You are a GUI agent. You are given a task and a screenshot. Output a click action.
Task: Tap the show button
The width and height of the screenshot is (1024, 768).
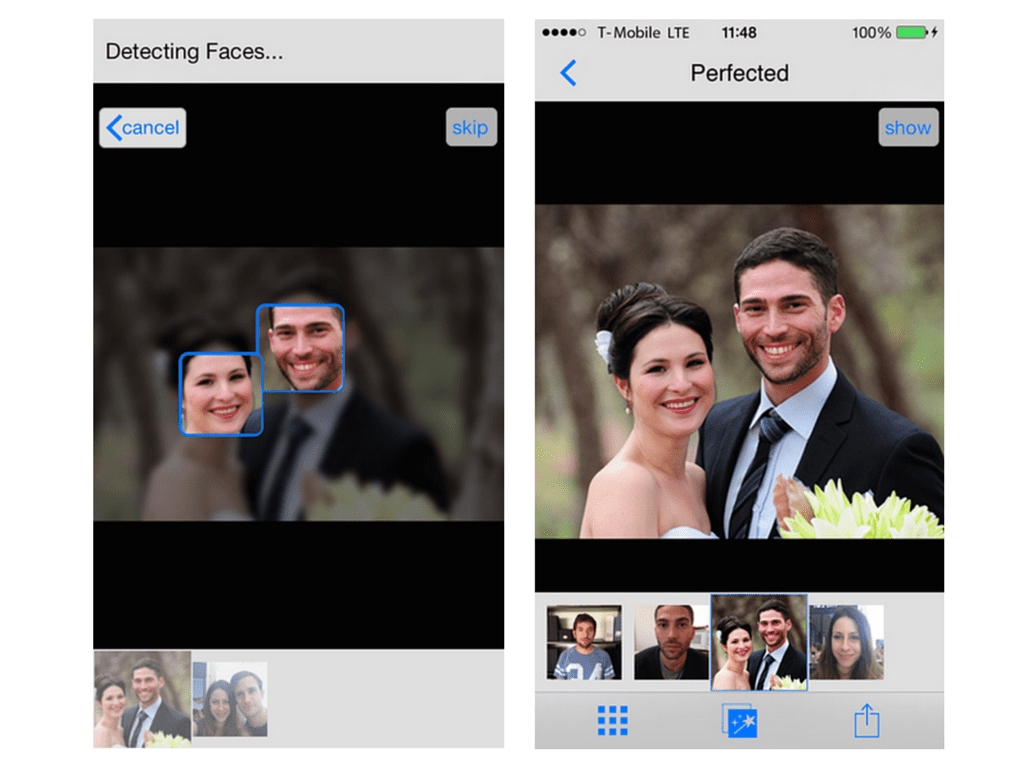908,128
